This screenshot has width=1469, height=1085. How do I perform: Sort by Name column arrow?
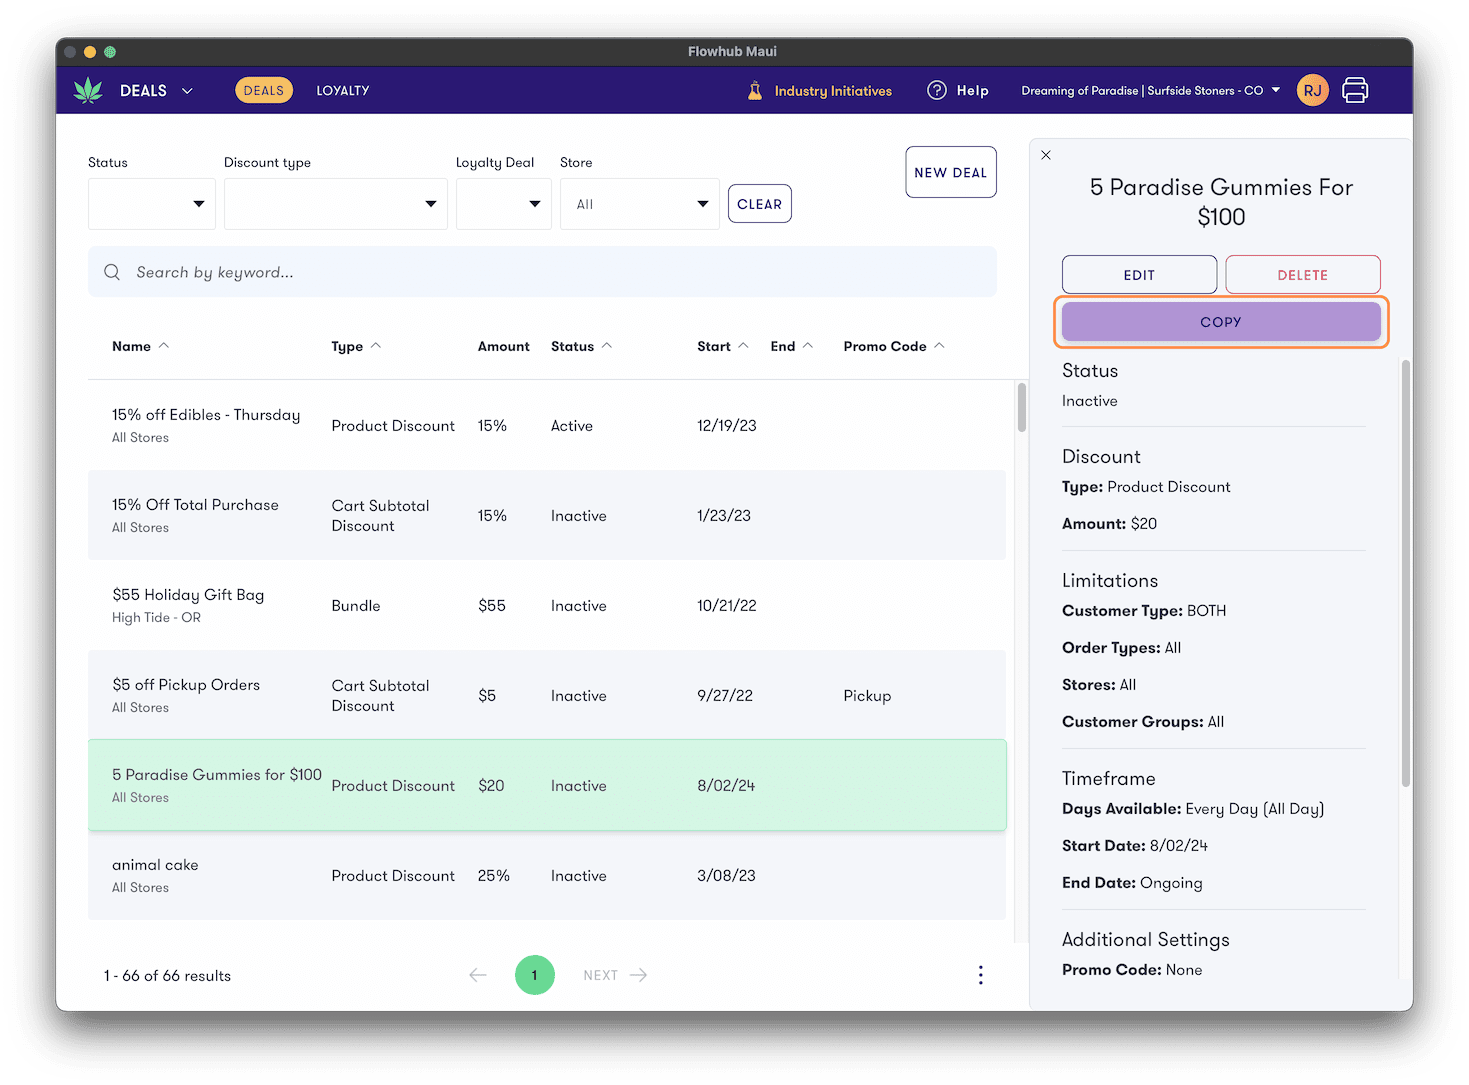point(164,346)
